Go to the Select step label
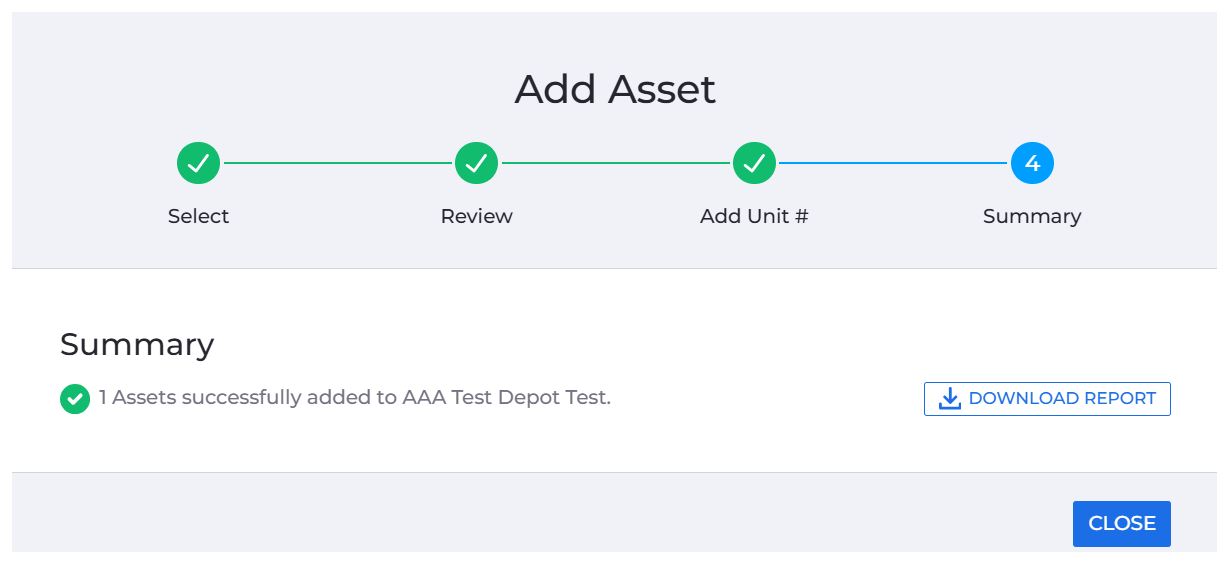The width and height of the screenshot is (1226, 561). coord(198,216)
